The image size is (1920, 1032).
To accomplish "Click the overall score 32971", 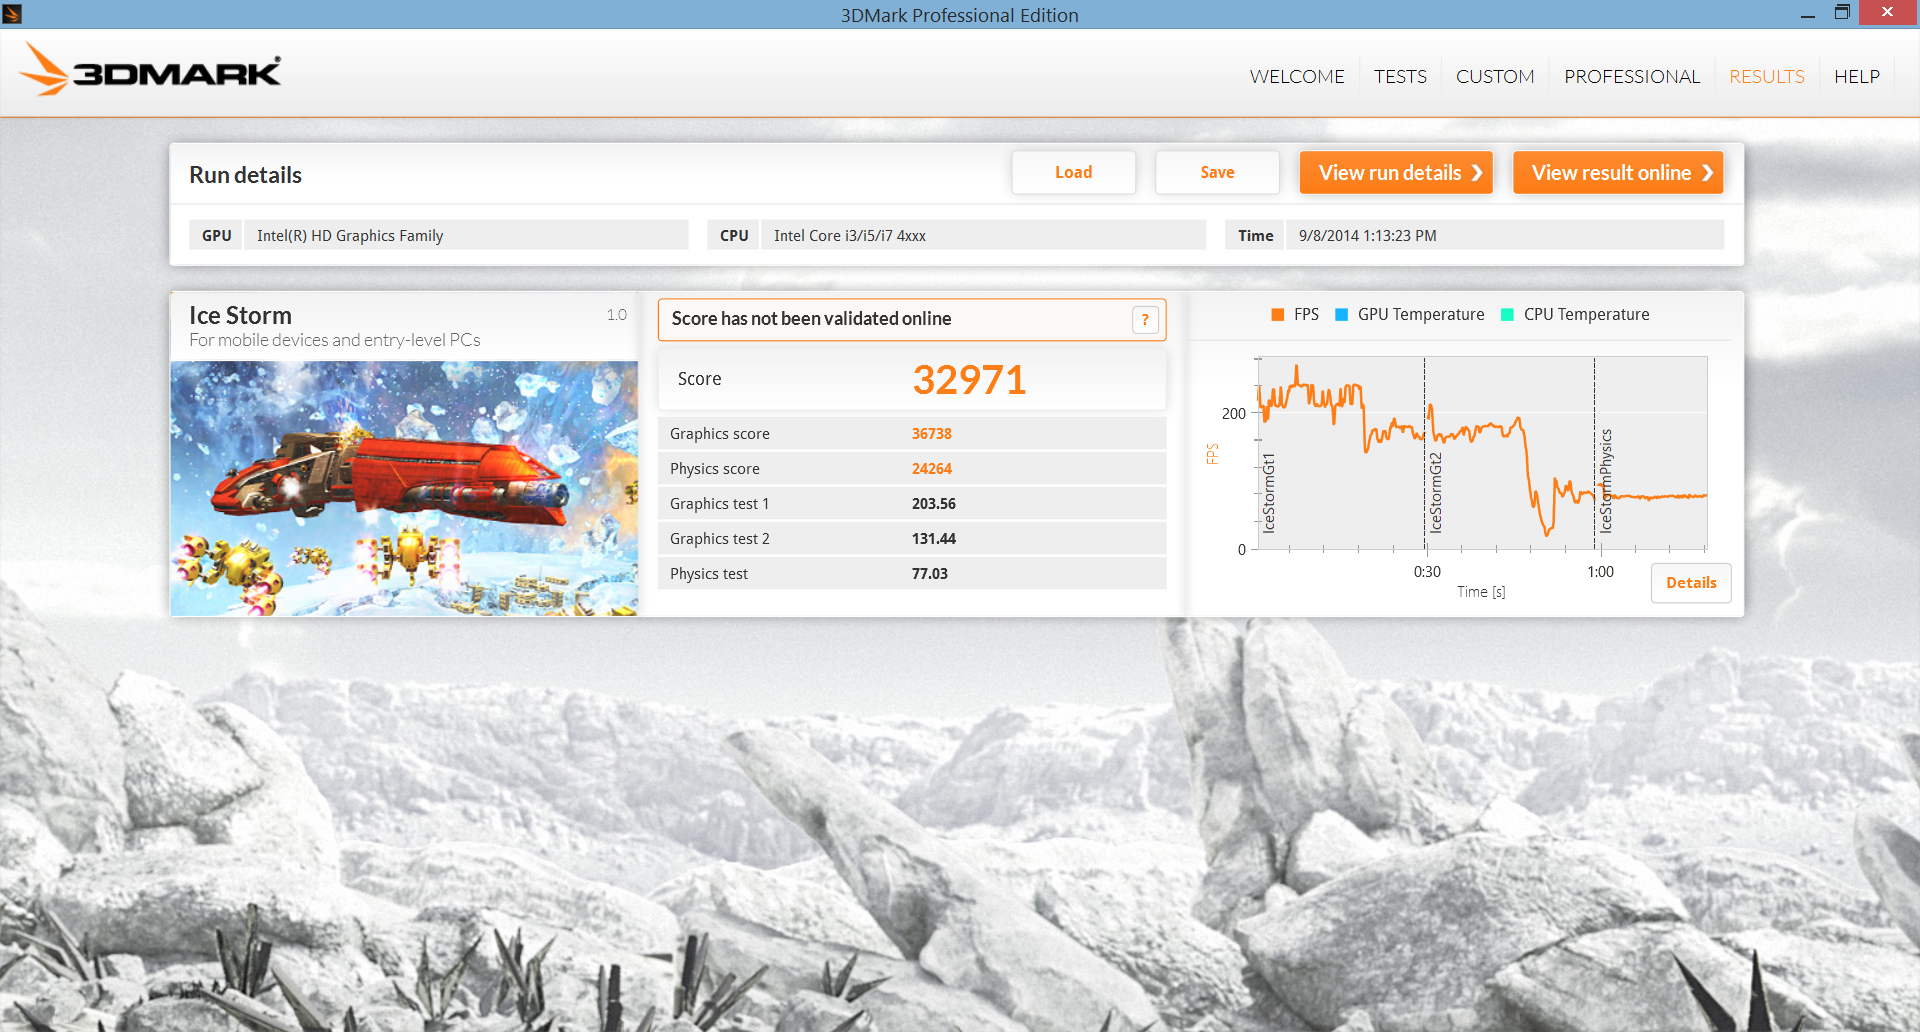I will pyautogui.click(x=969, y=380).
